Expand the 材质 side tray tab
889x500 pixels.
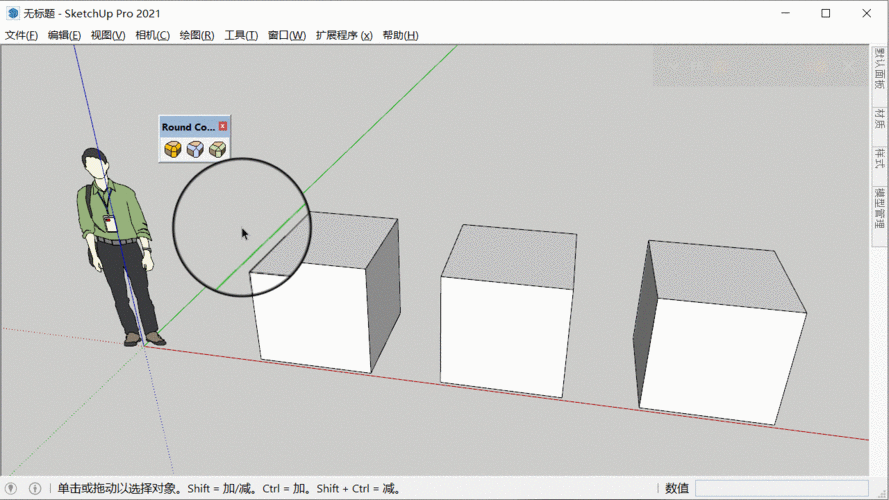879,118
